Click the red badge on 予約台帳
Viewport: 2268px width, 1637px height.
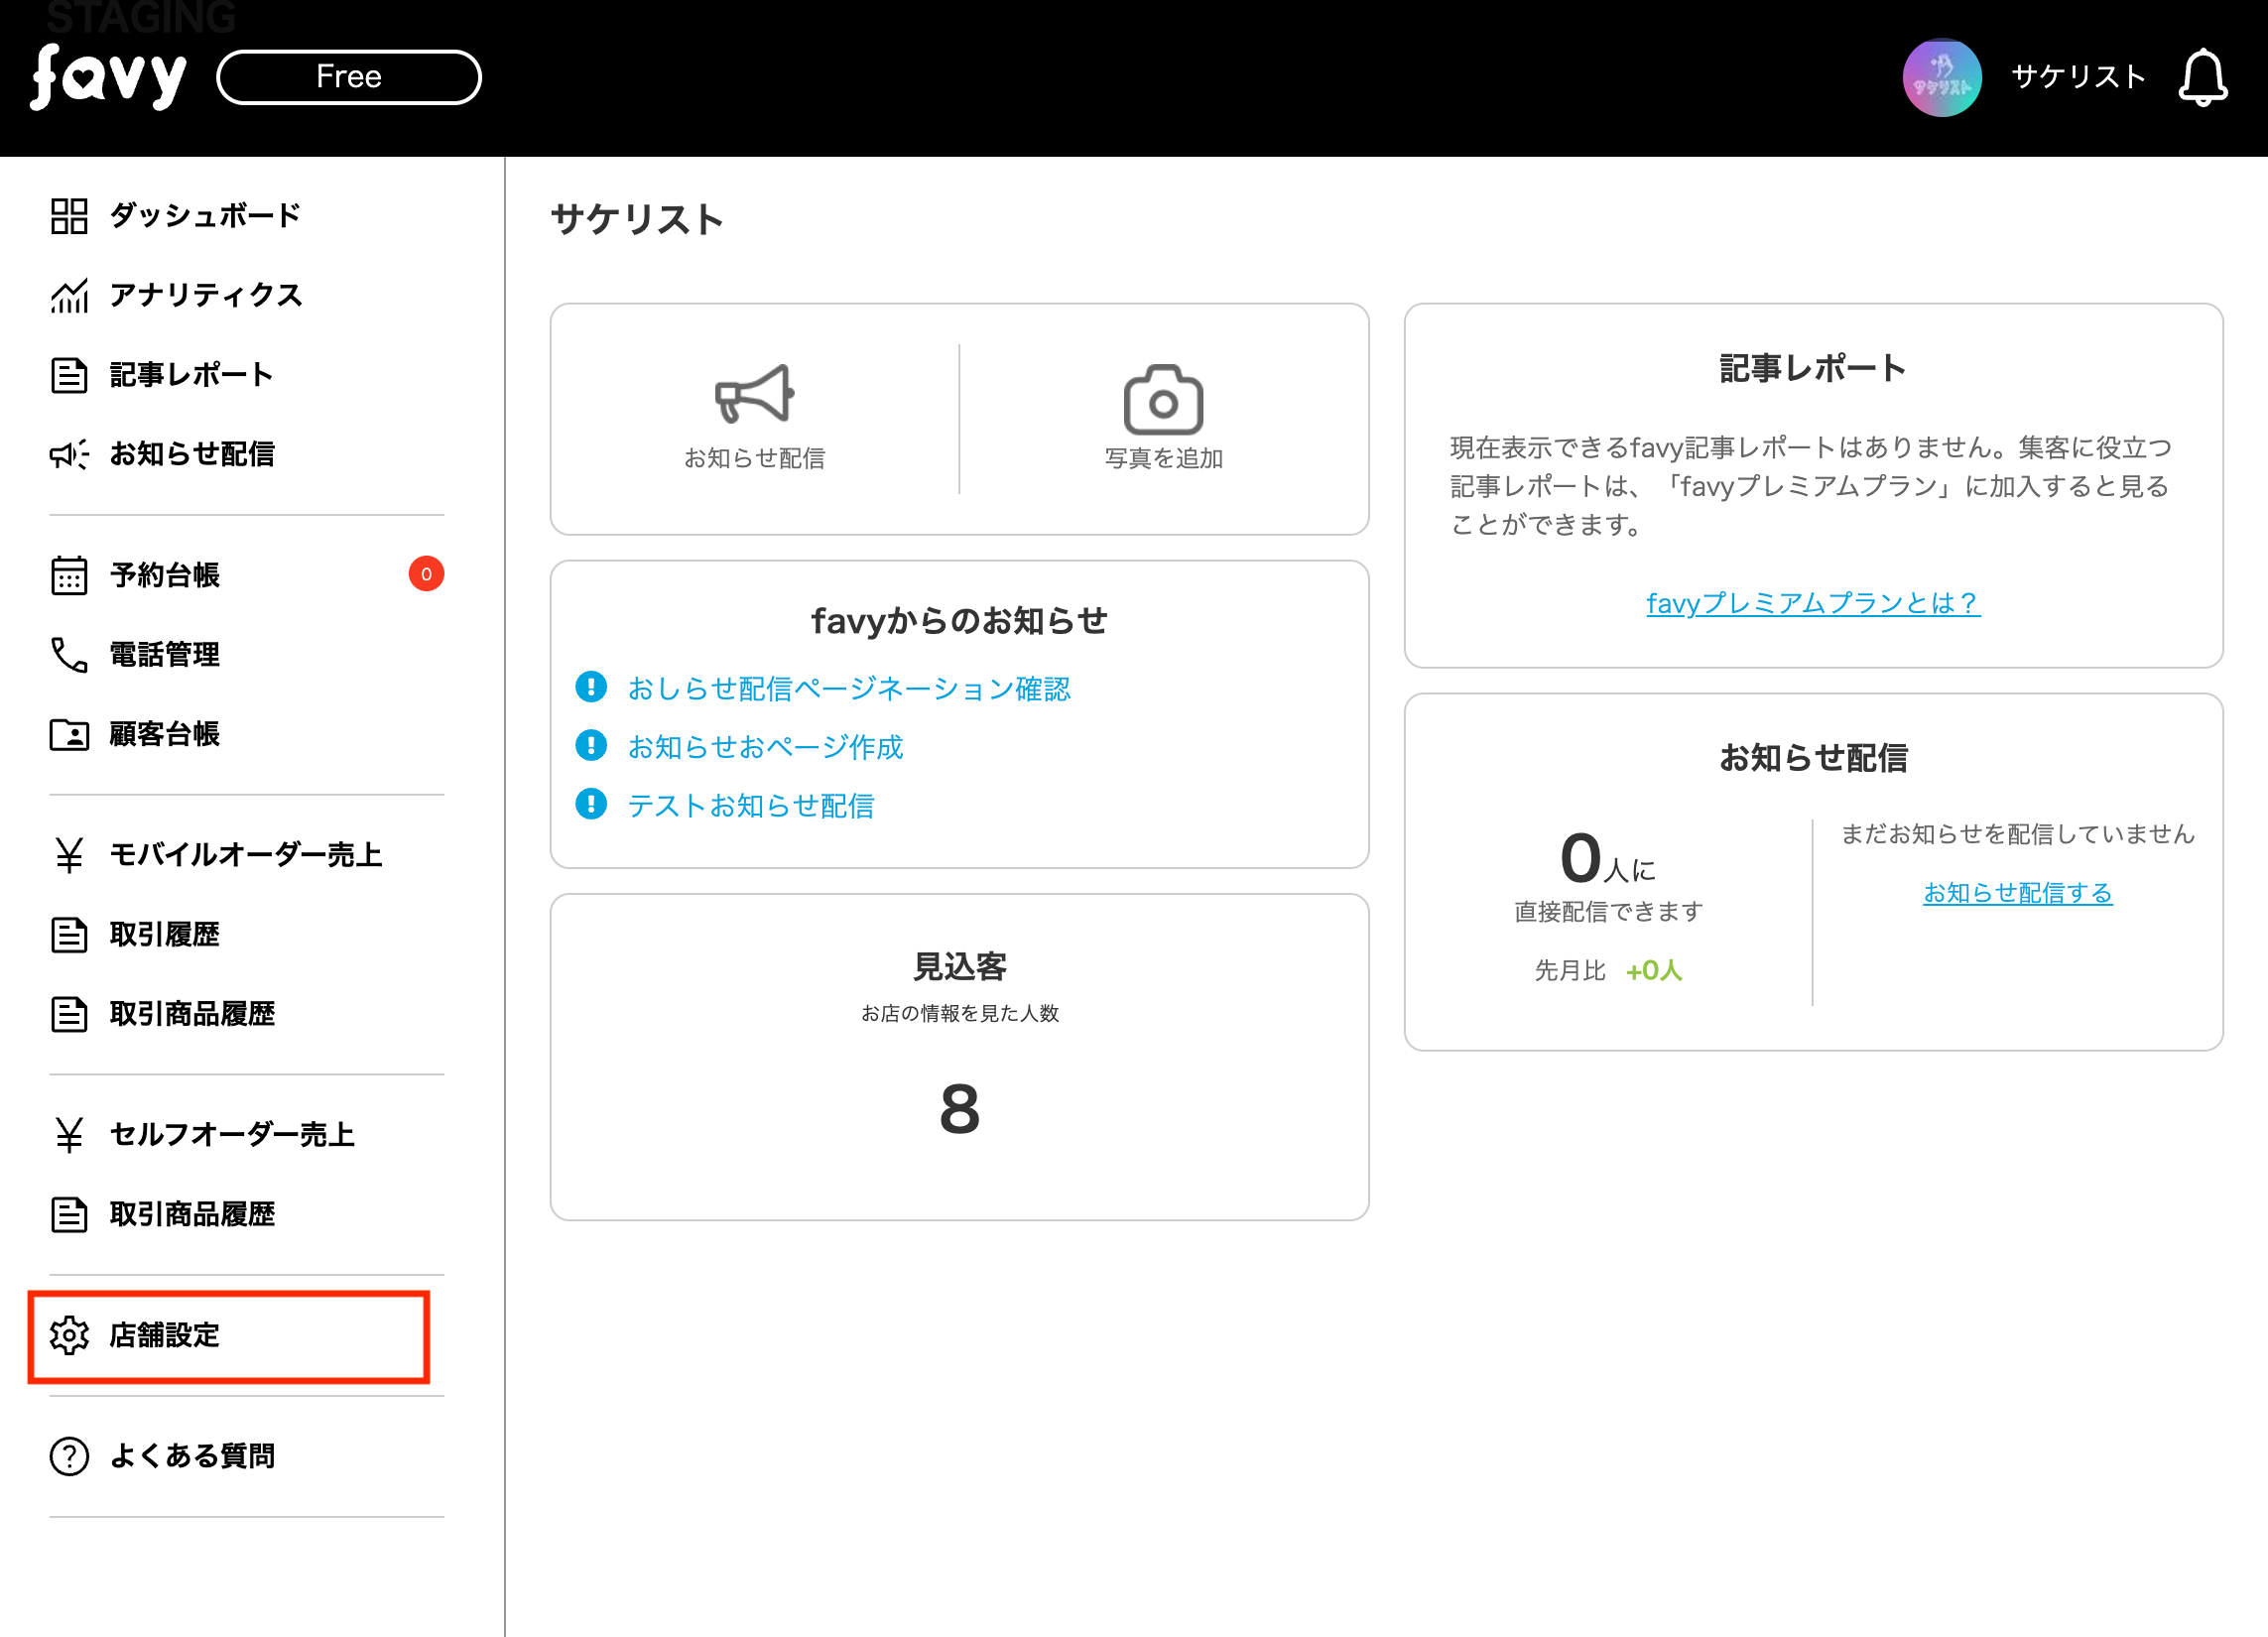[x=426, y=574]
